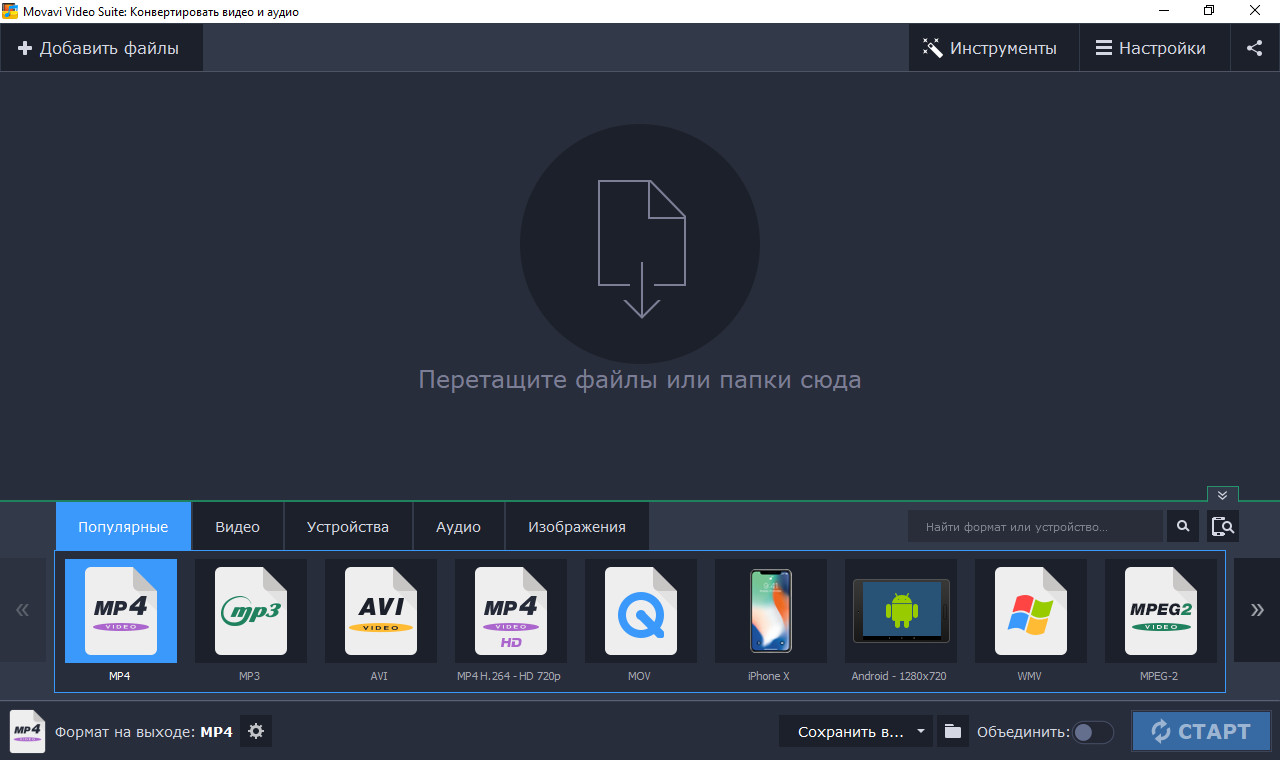Viewport: 1280px width, 760px height.
Task: Switch to the Аудио tab
Action: point(458,527)
